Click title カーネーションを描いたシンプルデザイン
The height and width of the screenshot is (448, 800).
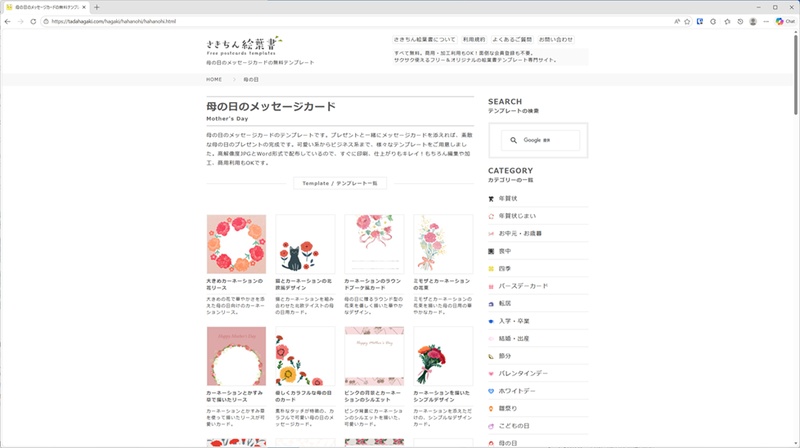[x=441, y=396]
